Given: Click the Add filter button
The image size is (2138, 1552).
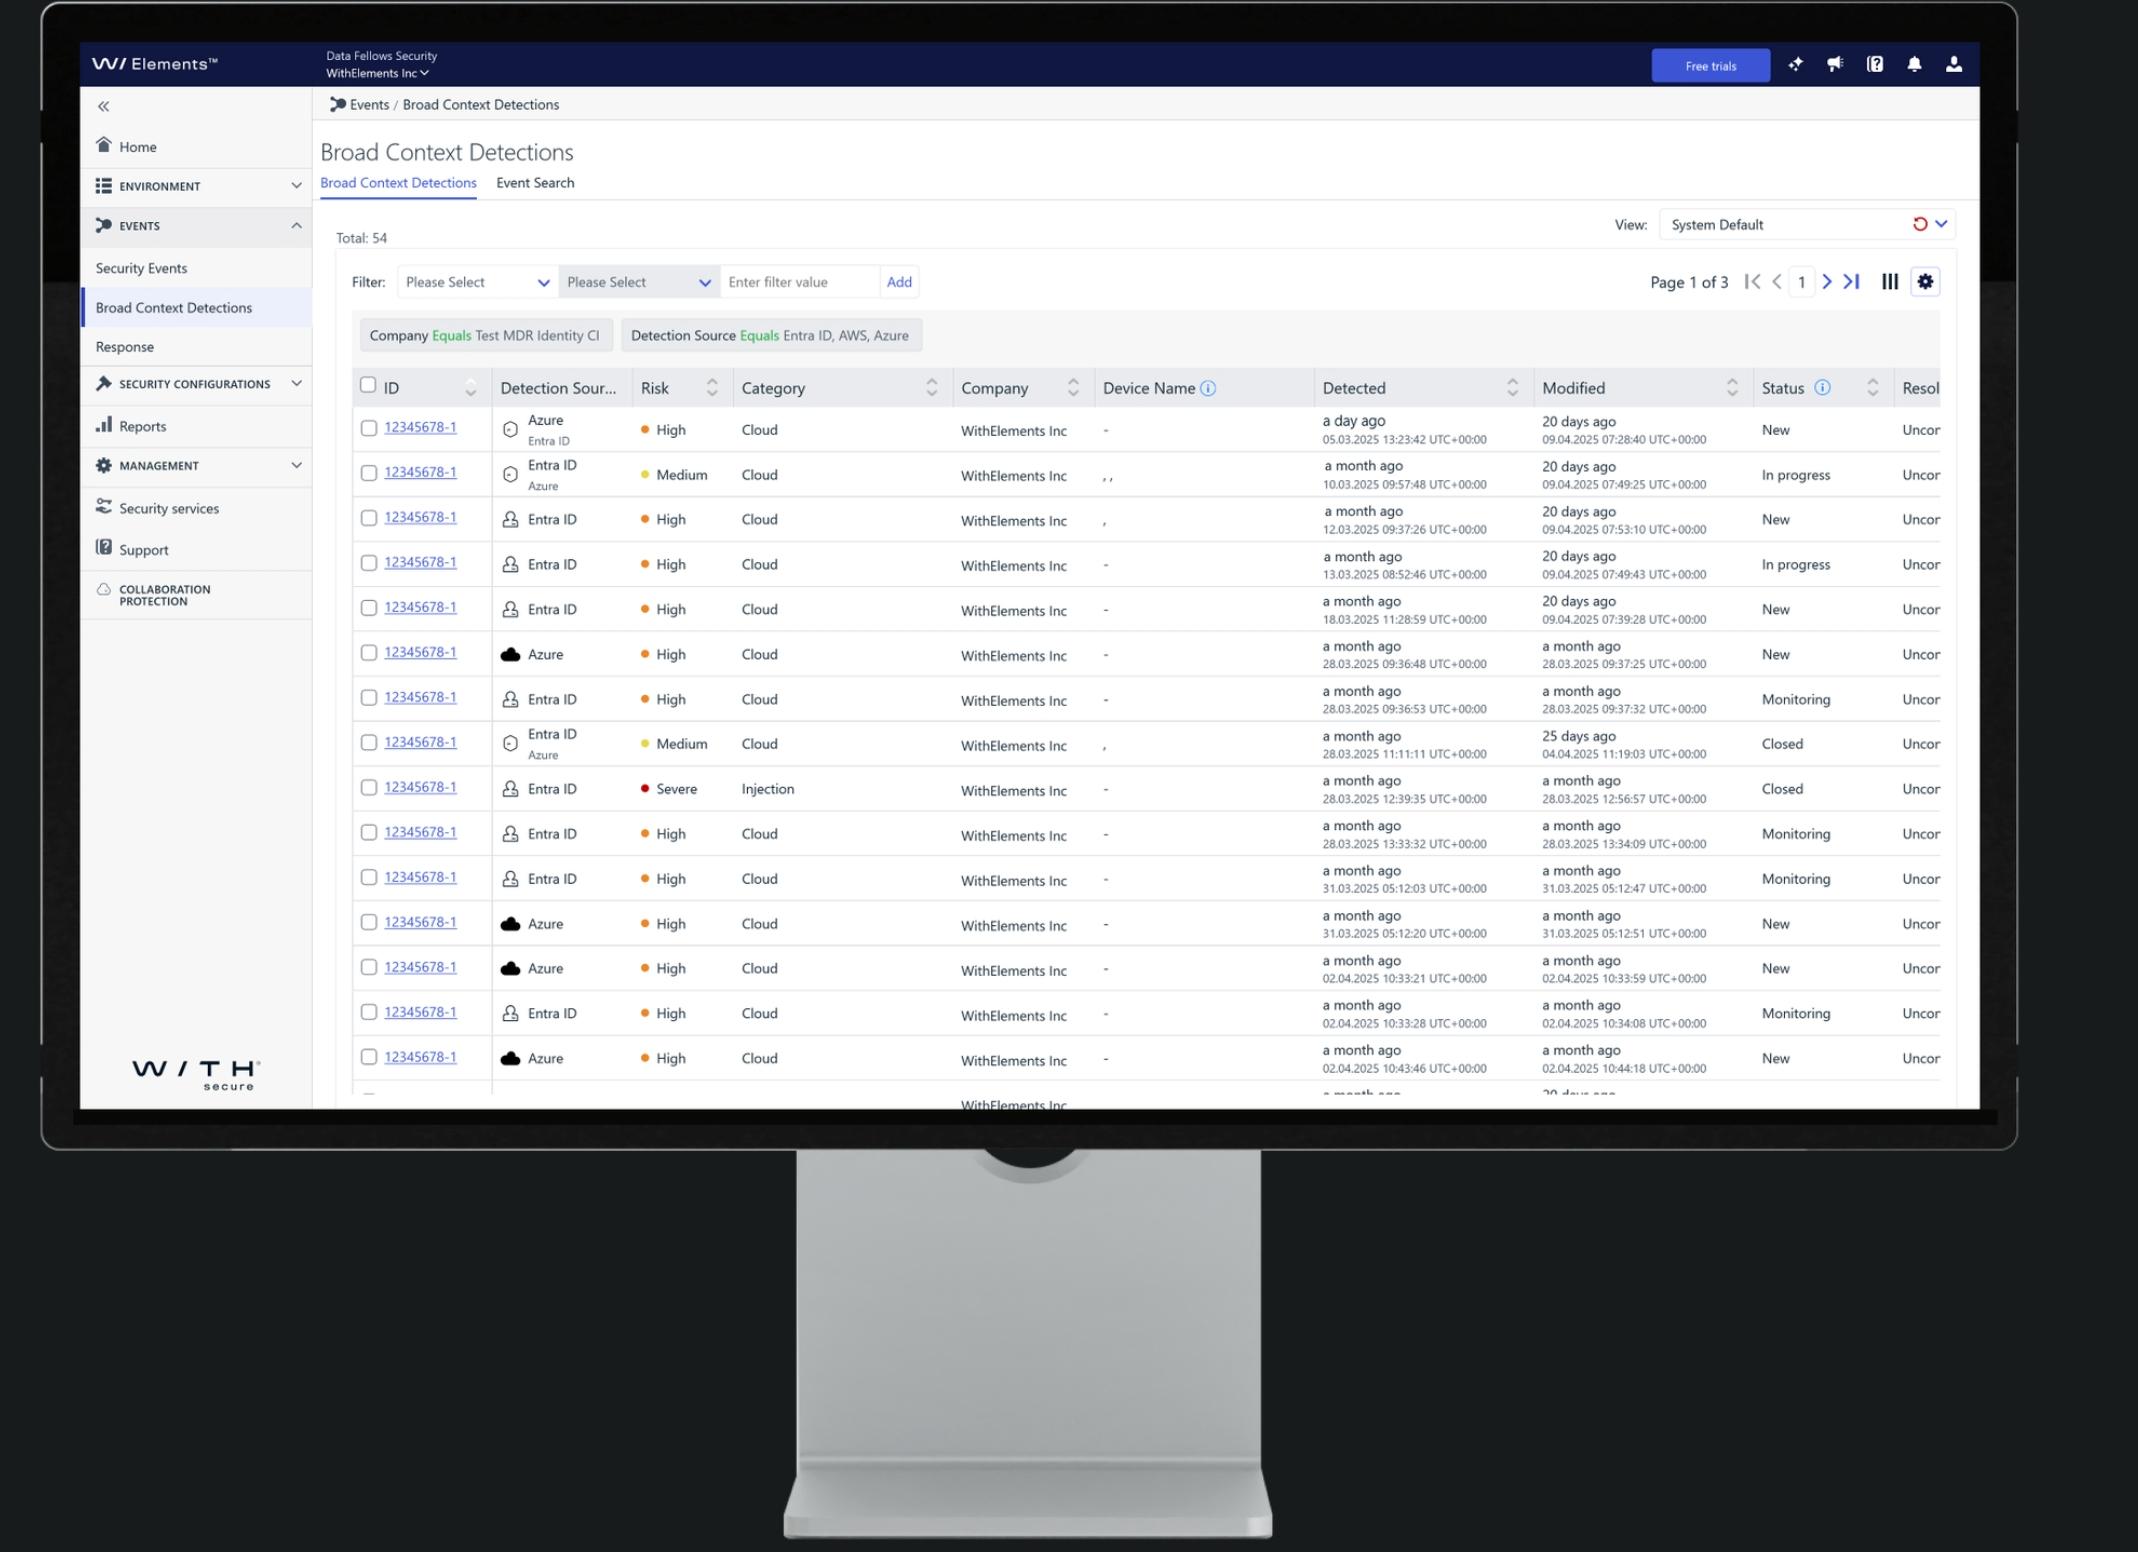Looking at the screenshot, I should (x=899, y=282).
